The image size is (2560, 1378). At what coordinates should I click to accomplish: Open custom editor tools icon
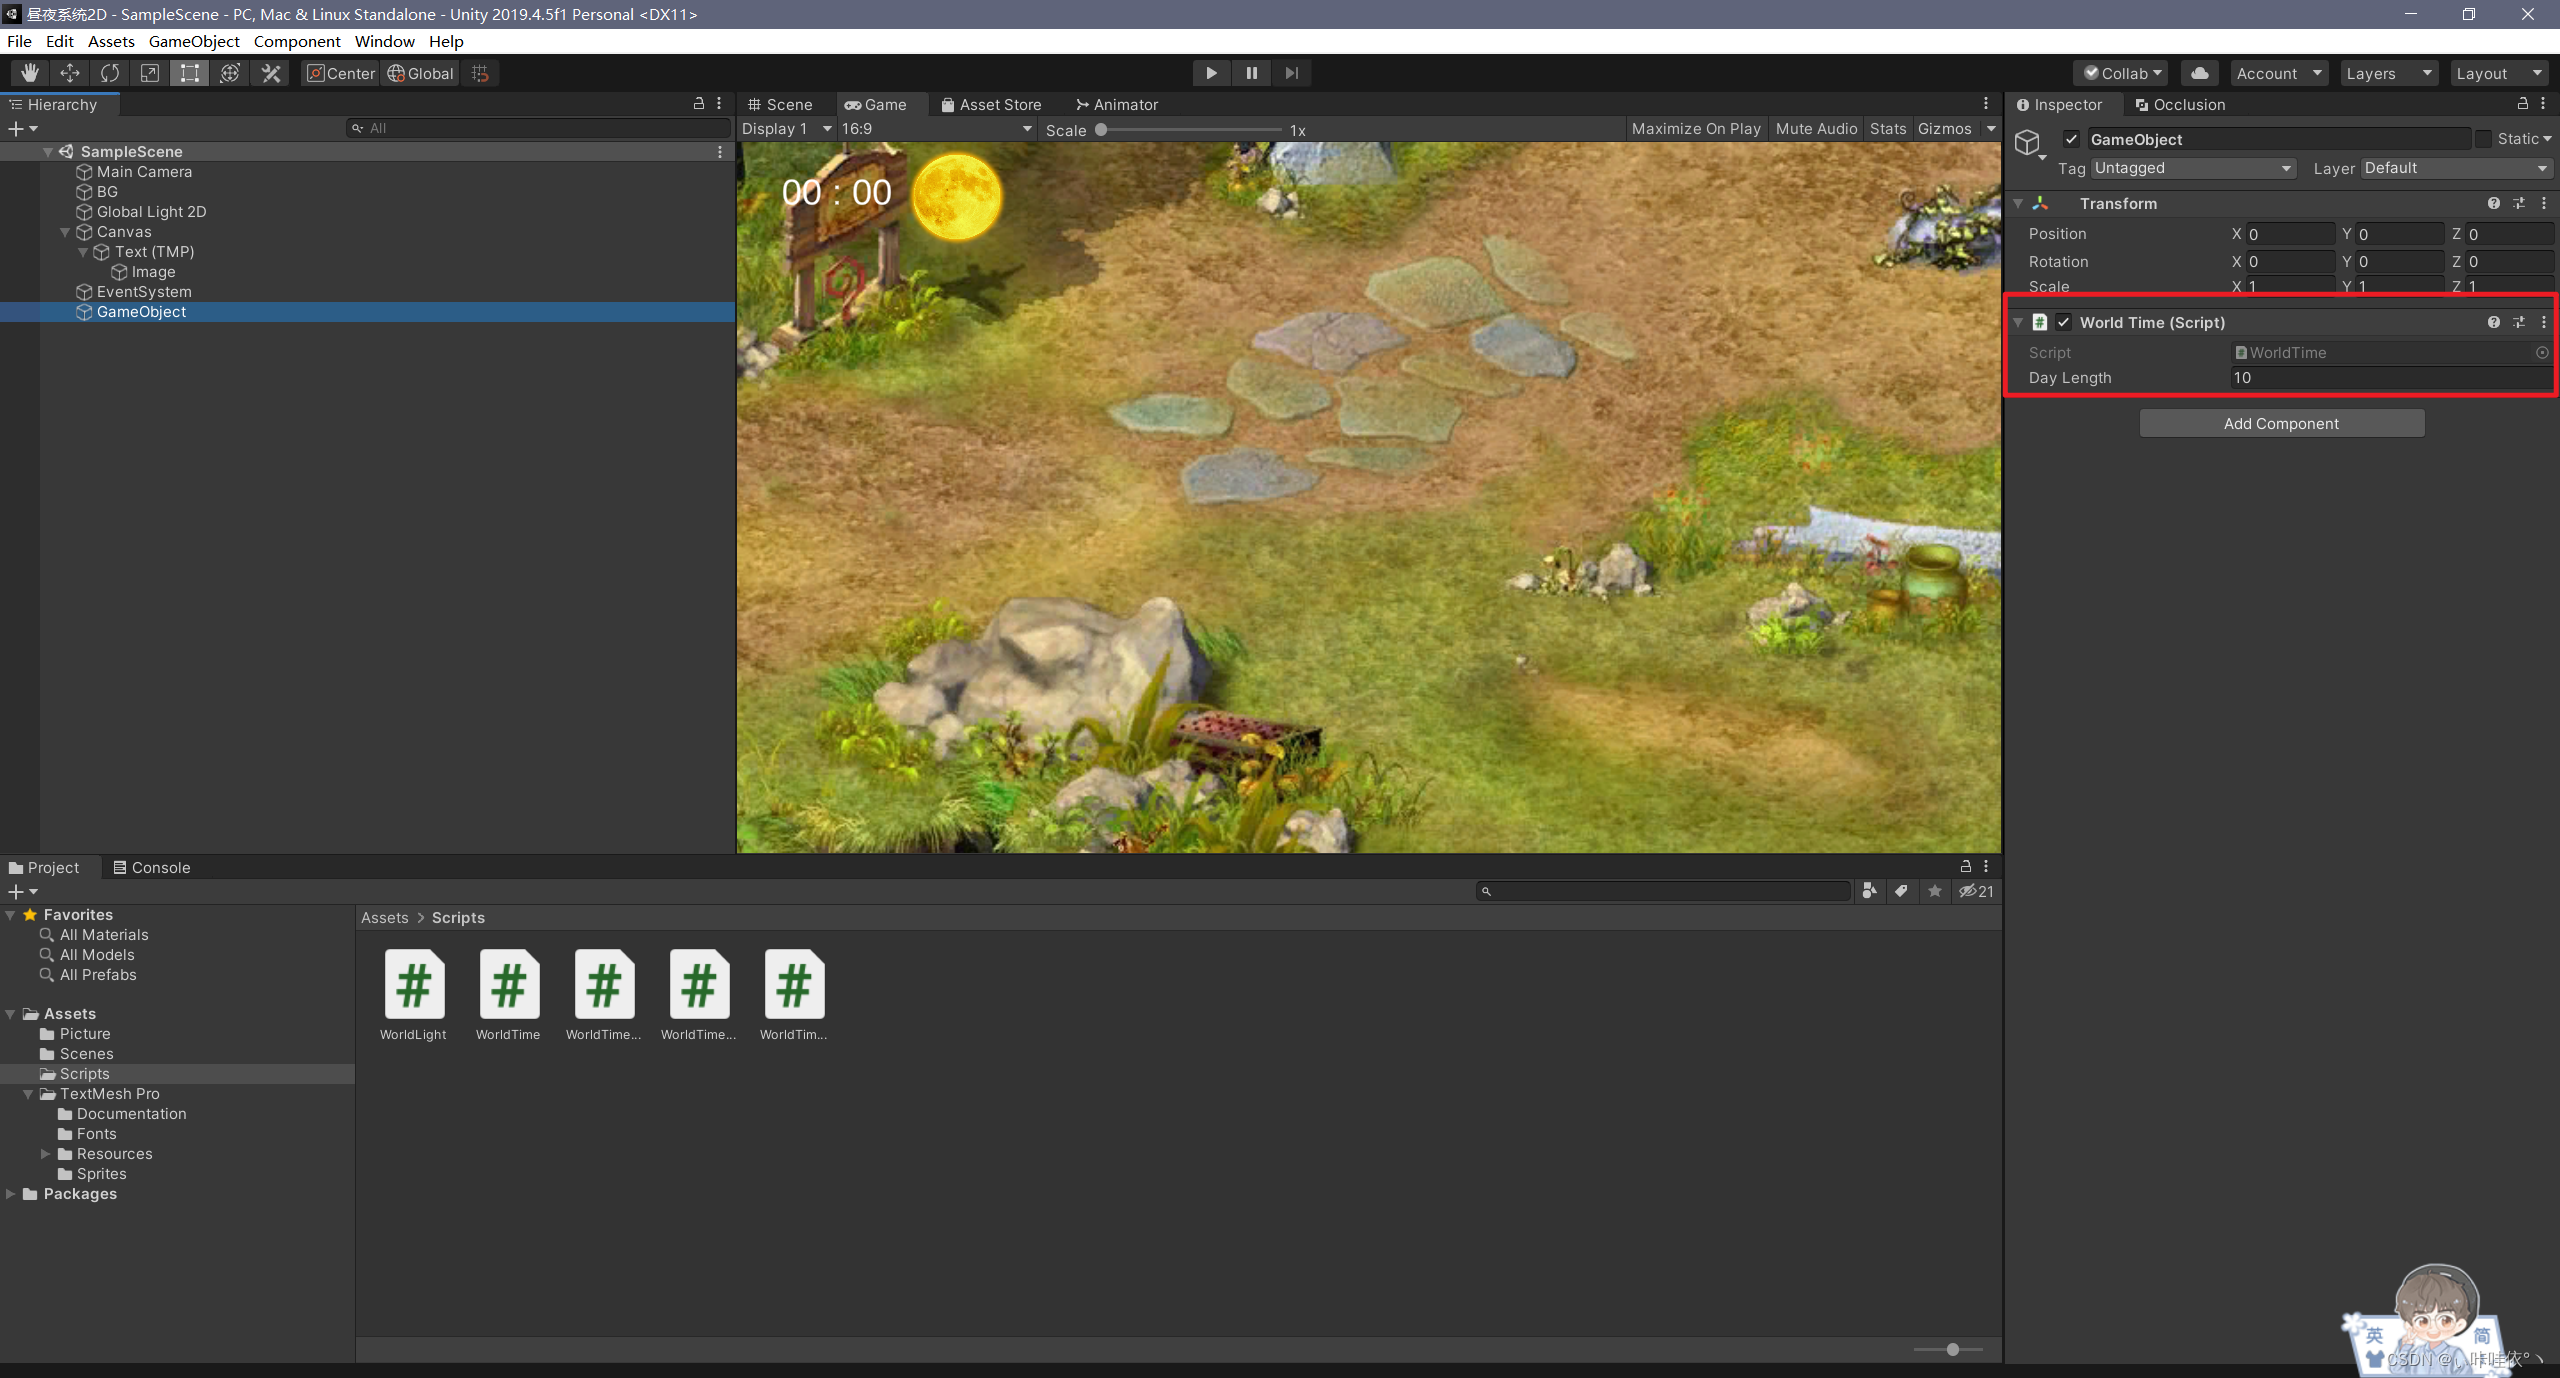click(x=271, y=73)
